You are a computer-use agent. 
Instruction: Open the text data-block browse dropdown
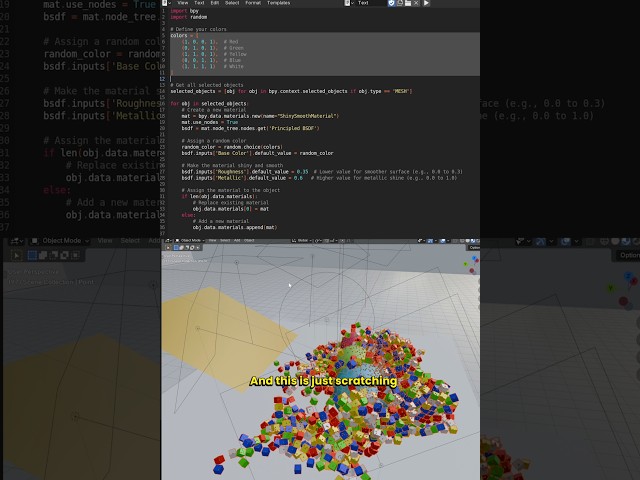coord(349,3)
